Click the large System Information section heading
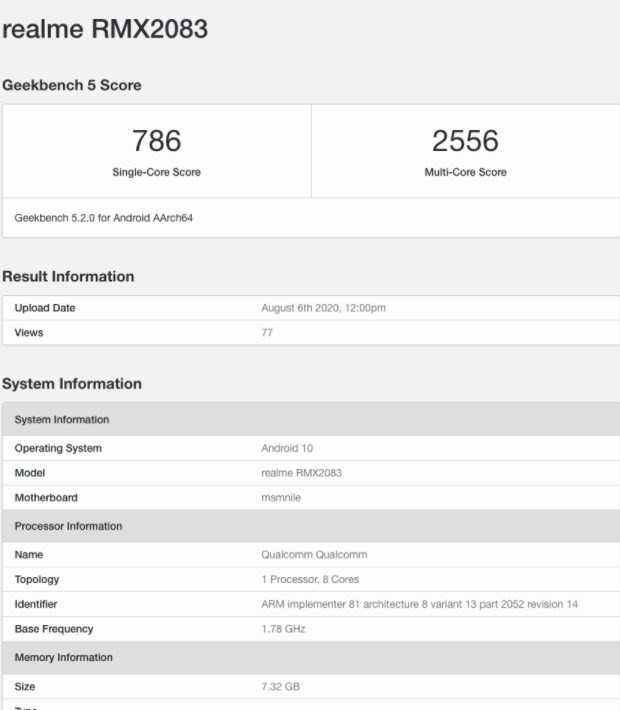620x710 pixels. [x=72, y=384]
